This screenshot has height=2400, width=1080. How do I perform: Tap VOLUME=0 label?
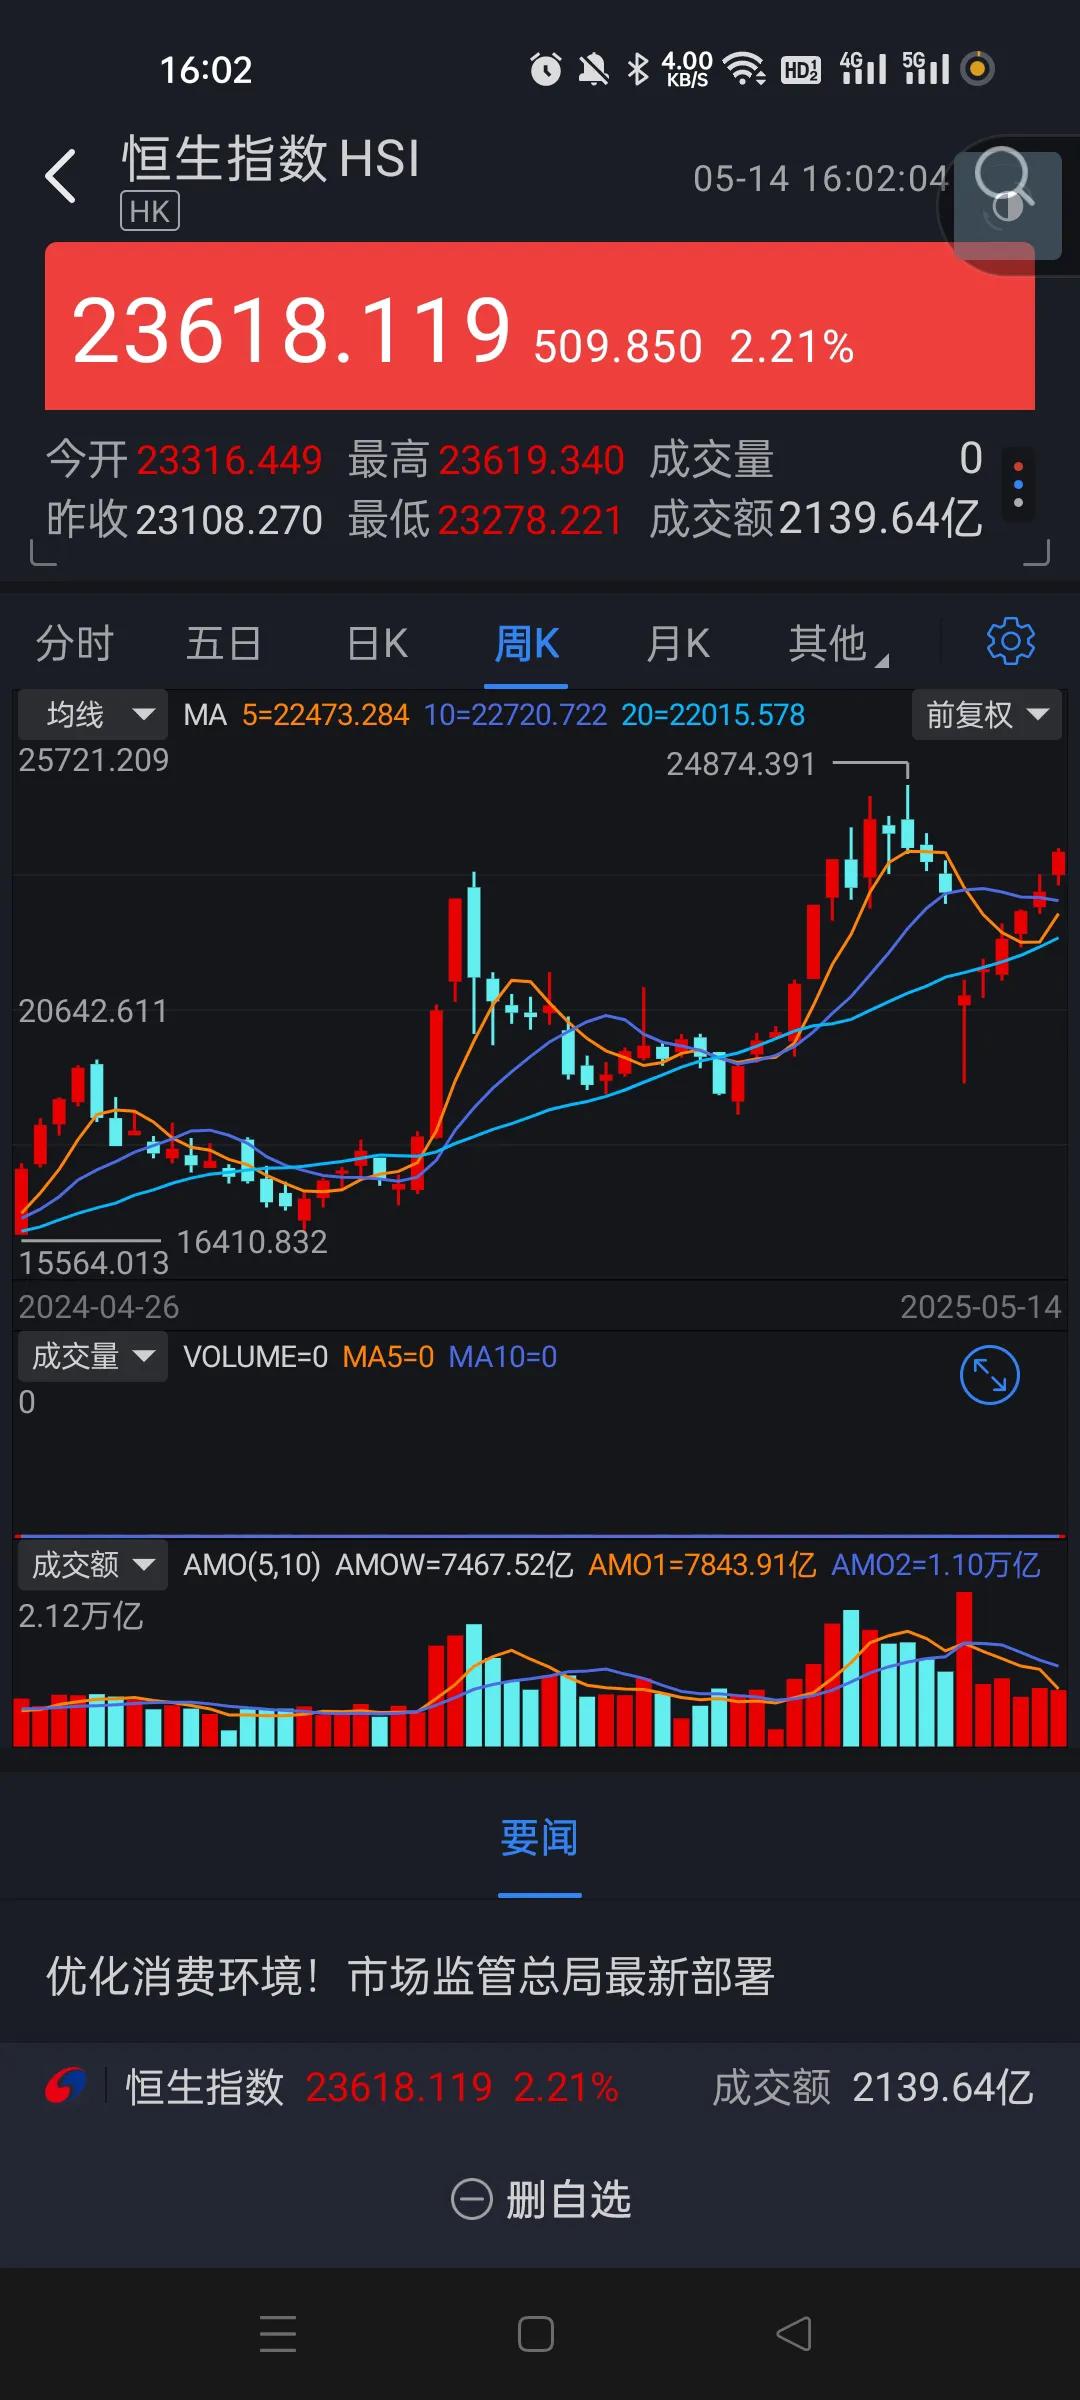(256, 1357)
